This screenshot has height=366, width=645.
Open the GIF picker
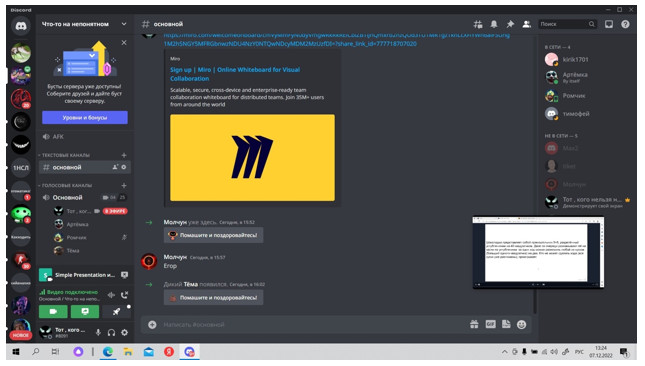[x=490, y=324]
